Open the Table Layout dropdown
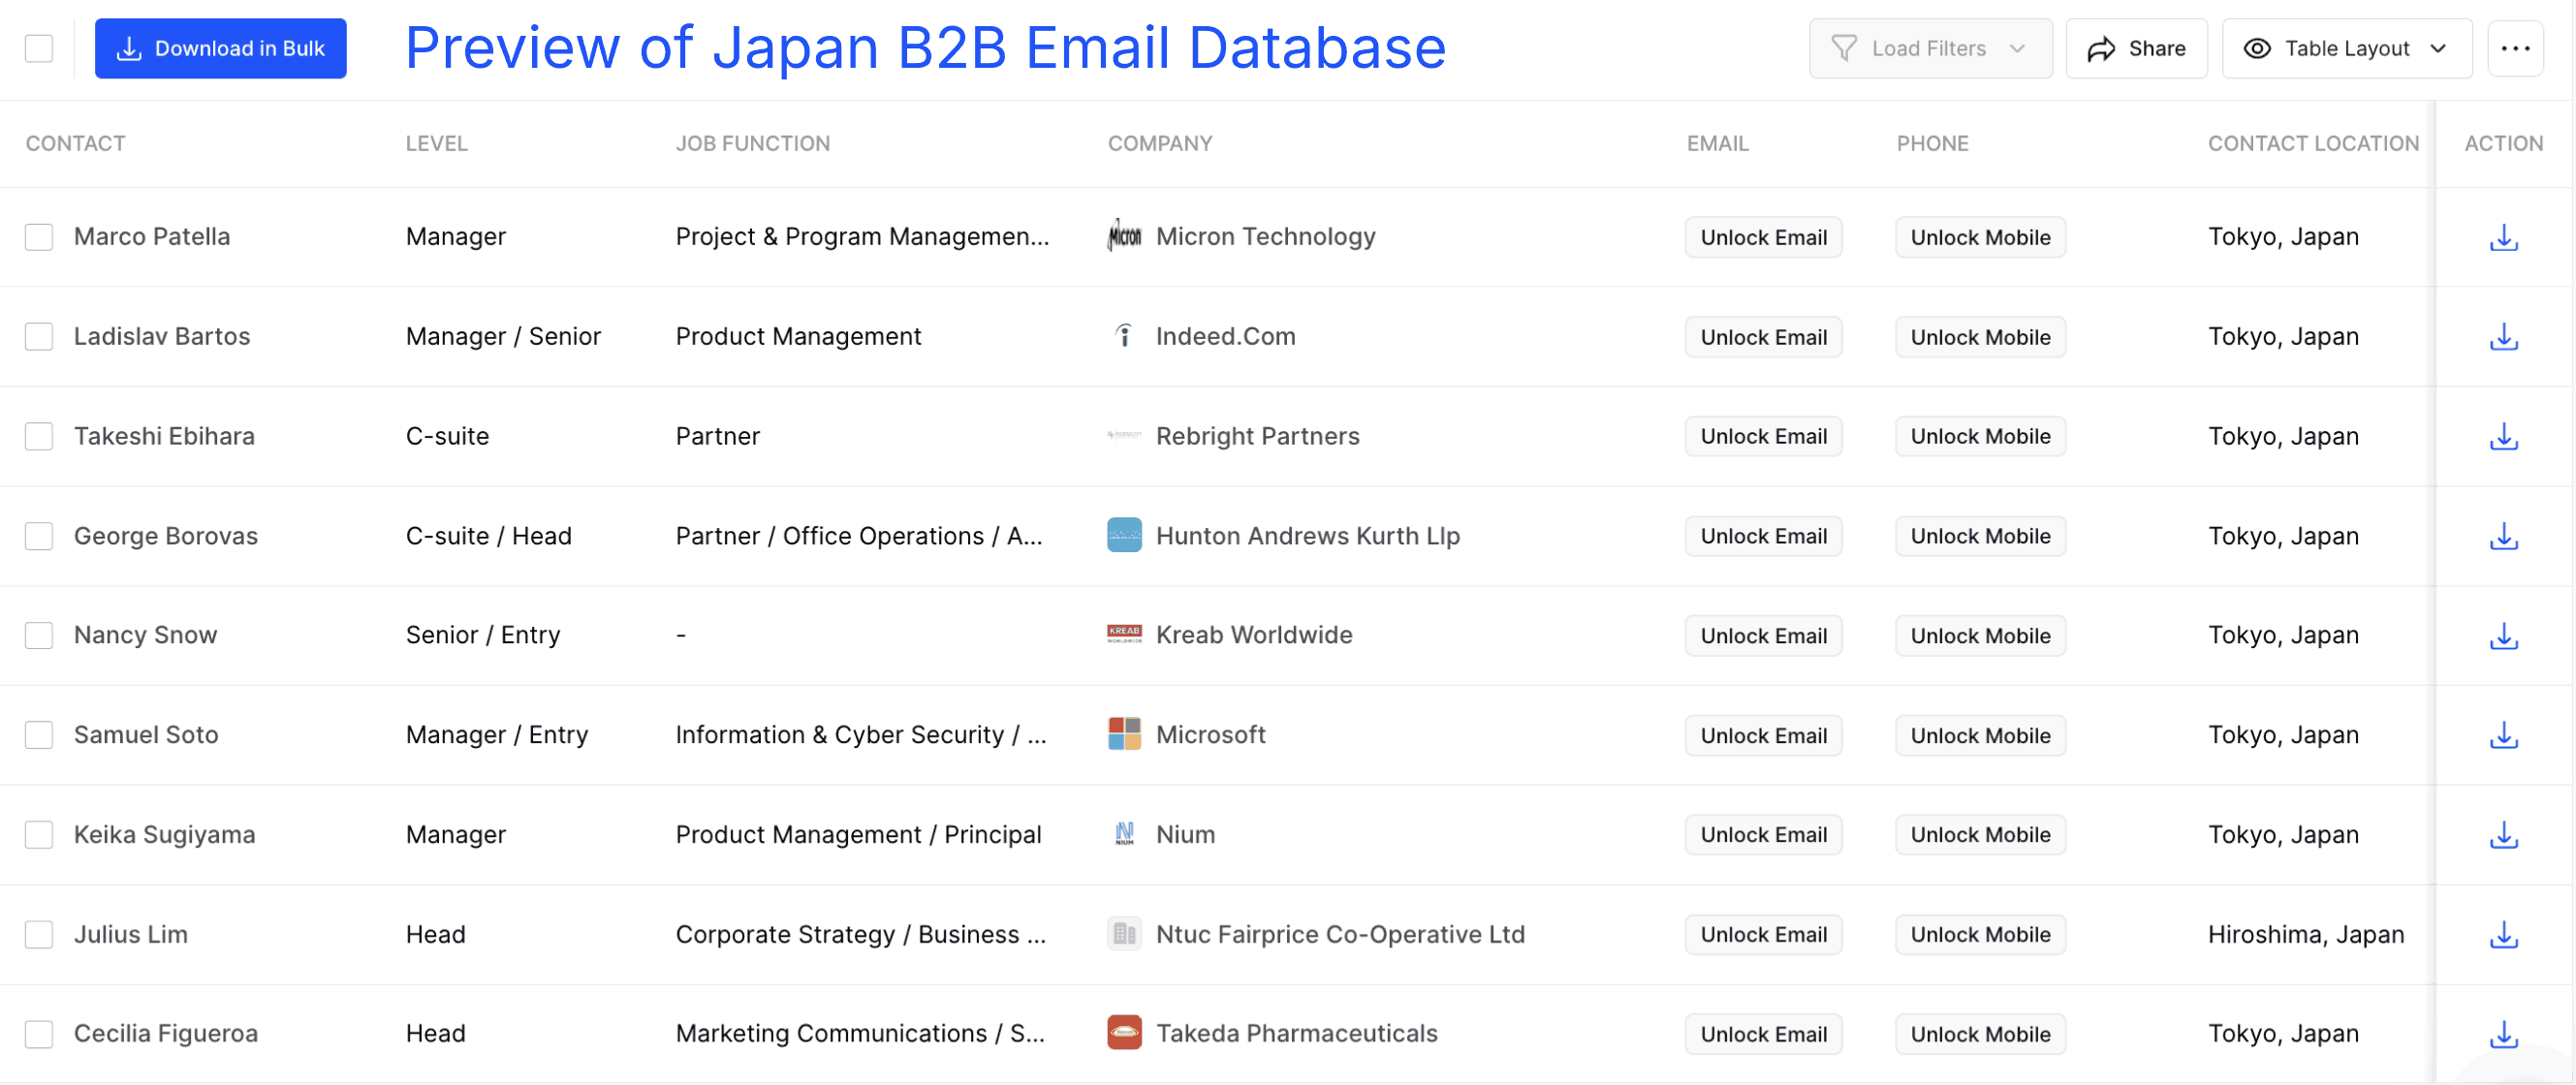 (2438, 47)
